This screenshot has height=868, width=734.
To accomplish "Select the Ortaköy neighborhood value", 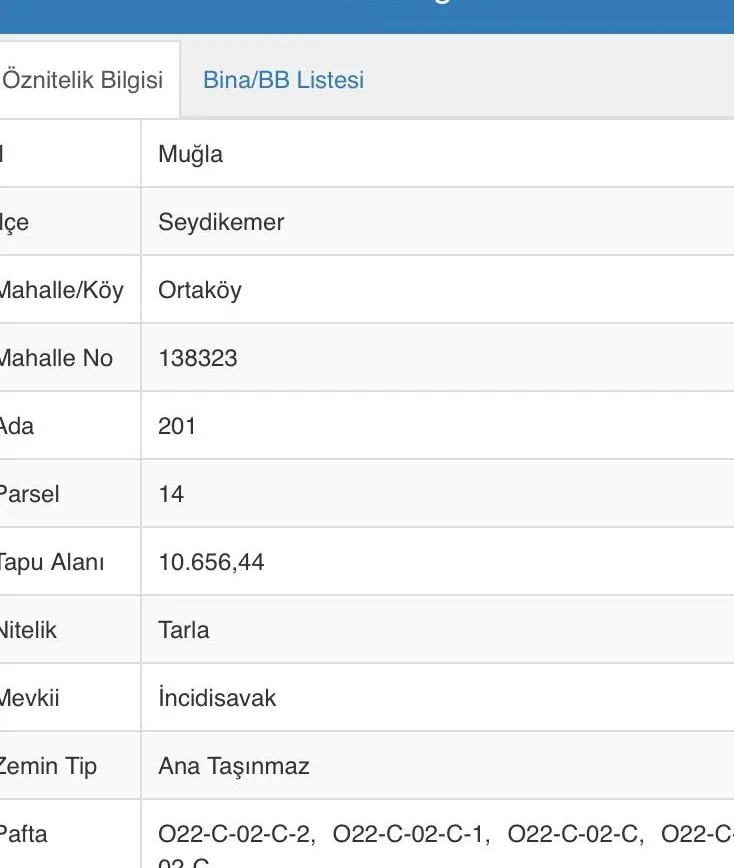I will [x=200, y=290].
